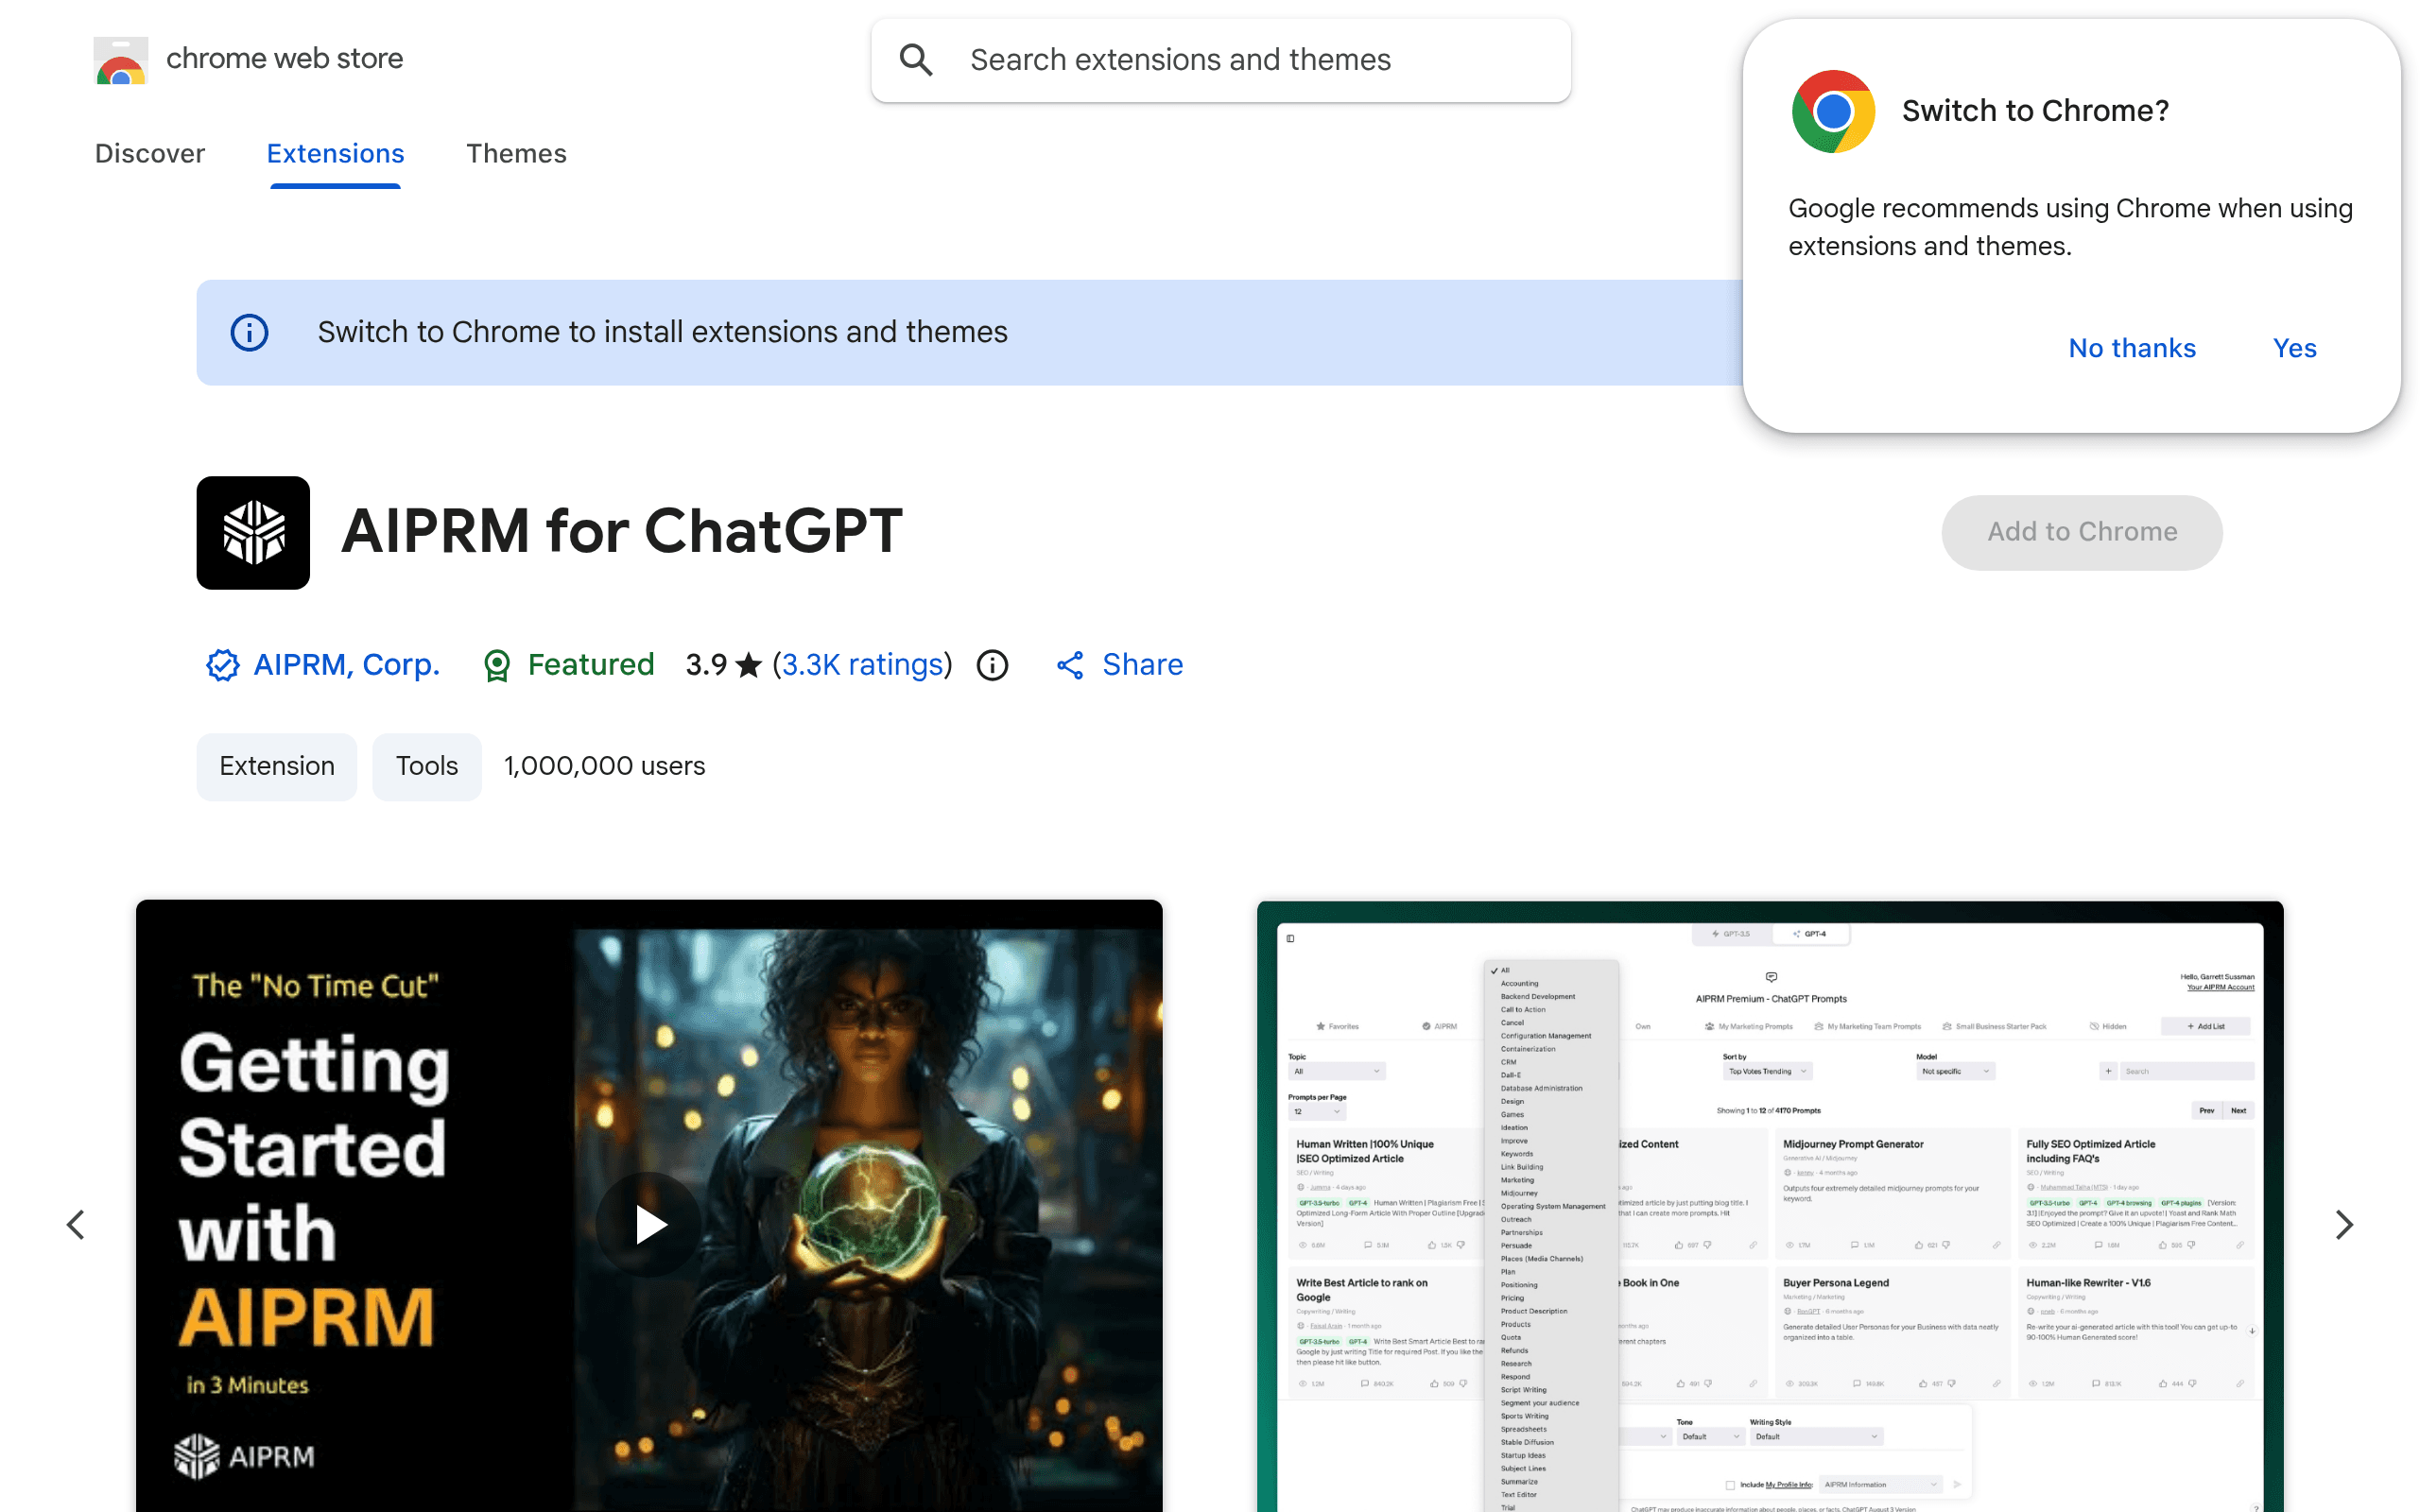Open the AIPRM prompts screenshot thumbnail
Screen dimensions: 2420x1512
pos(1770,1206)
